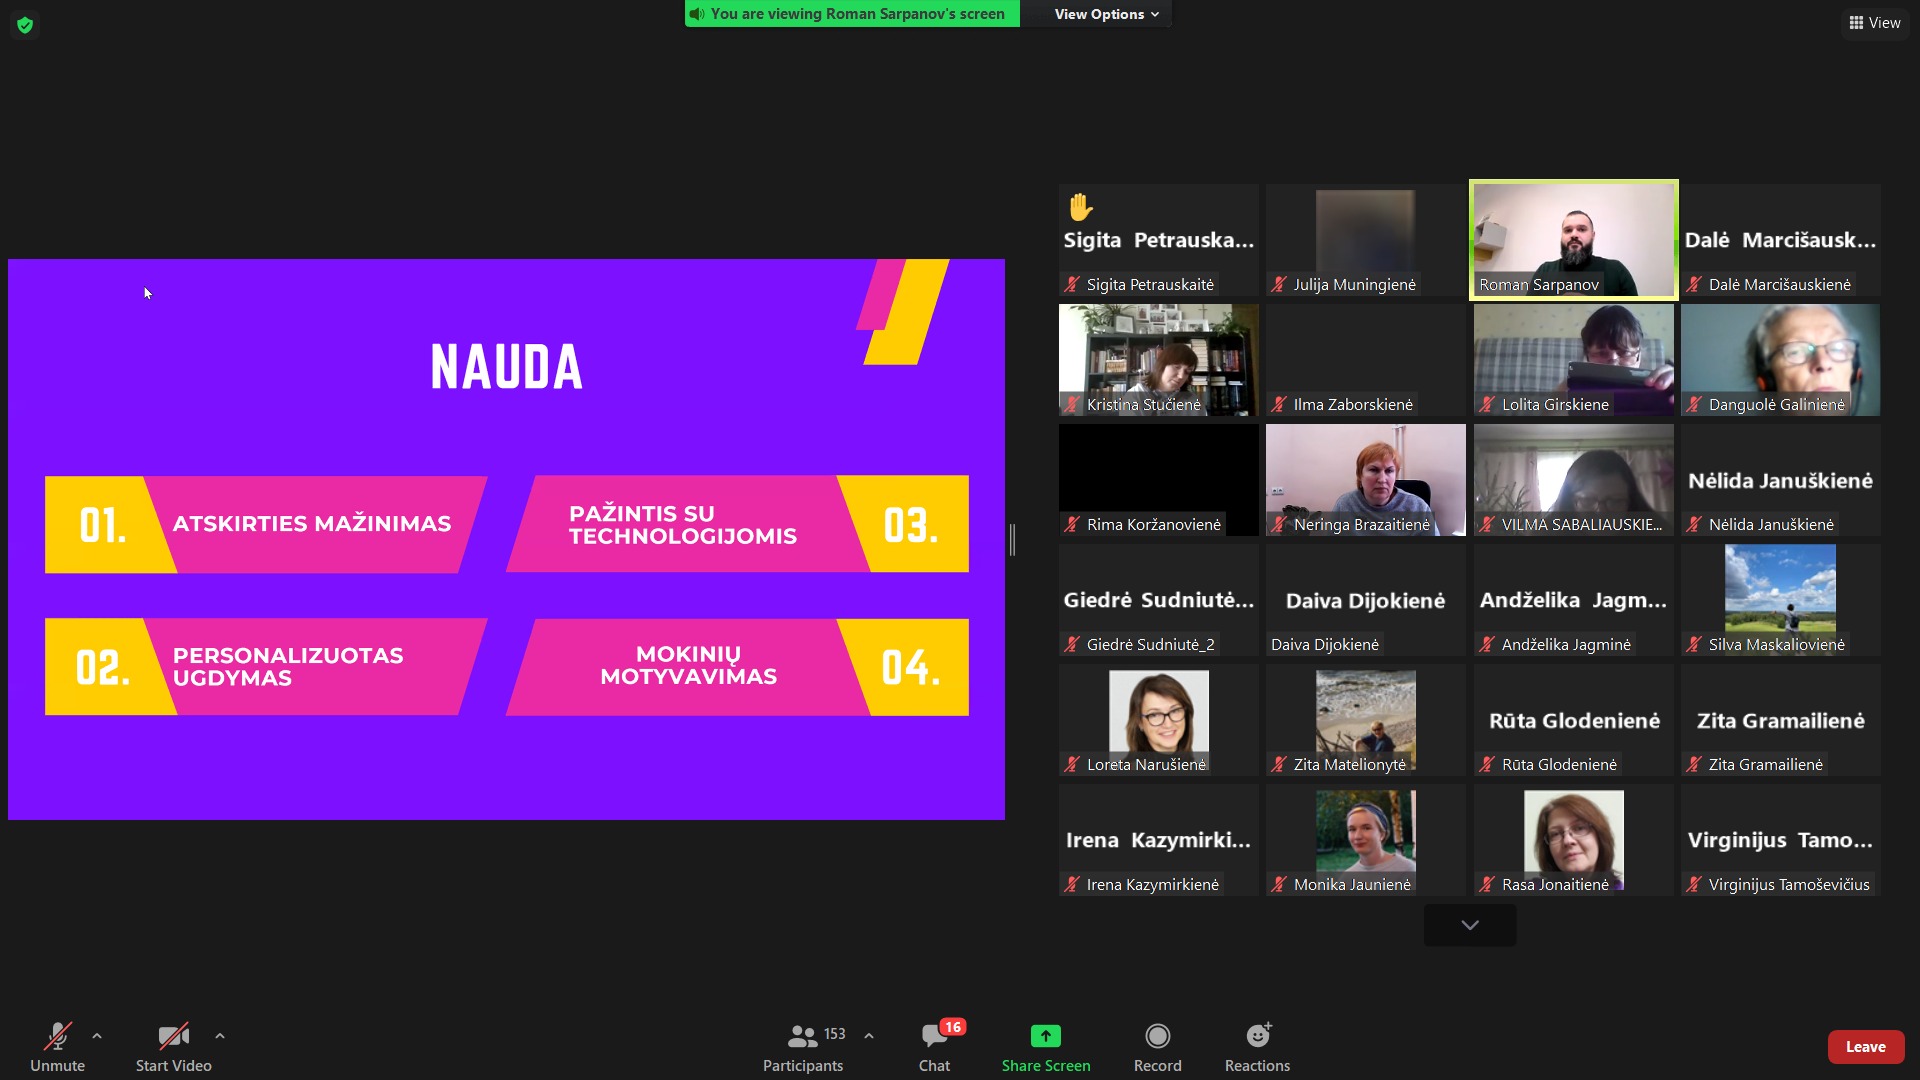Open the View Options dropdown
This screenshot has width=1920, height=1080.
click(1106, 14)
